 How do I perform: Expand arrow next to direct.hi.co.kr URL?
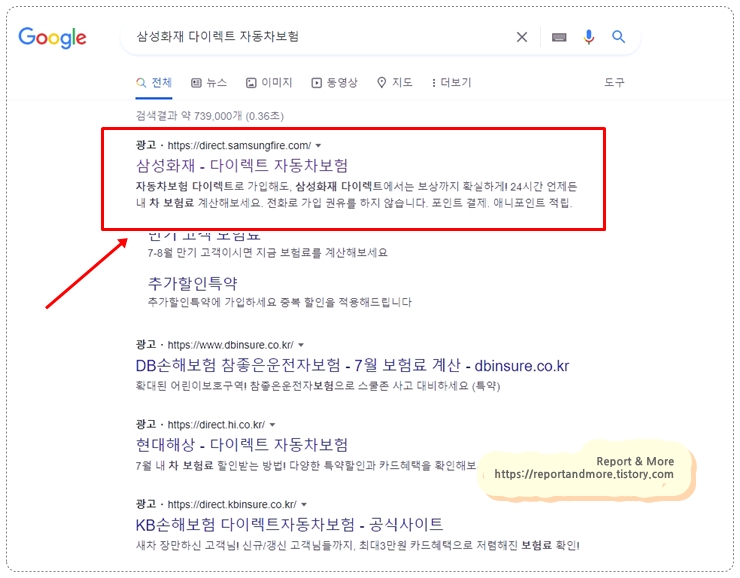tap(272, 425)
